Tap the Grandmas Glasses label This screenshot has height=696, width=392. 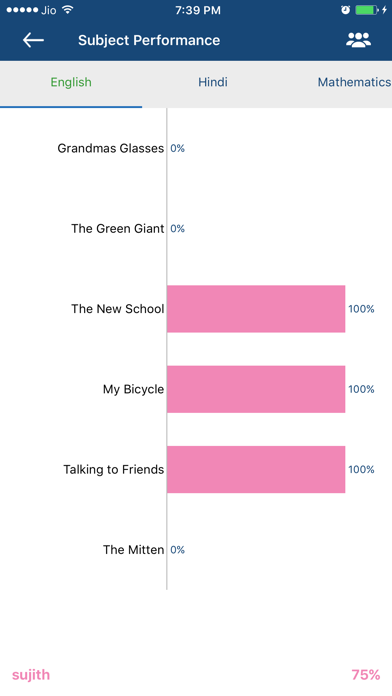tap(111, 148)
